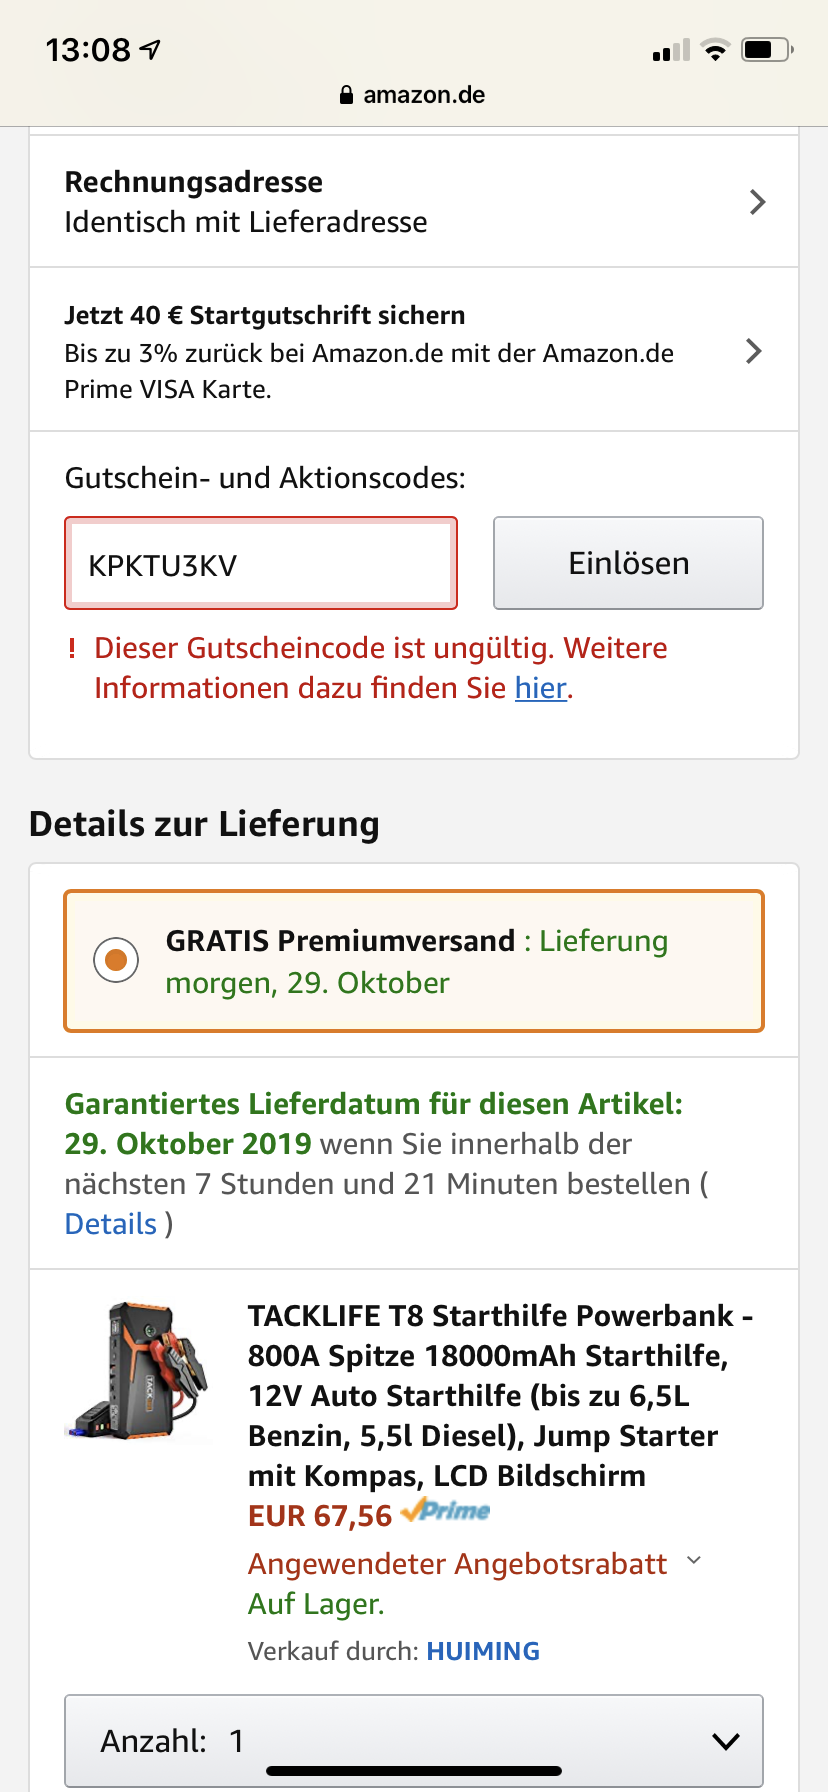Tap the lock icon beside amazon.de
828x1792 pixels.
point(346,95)
